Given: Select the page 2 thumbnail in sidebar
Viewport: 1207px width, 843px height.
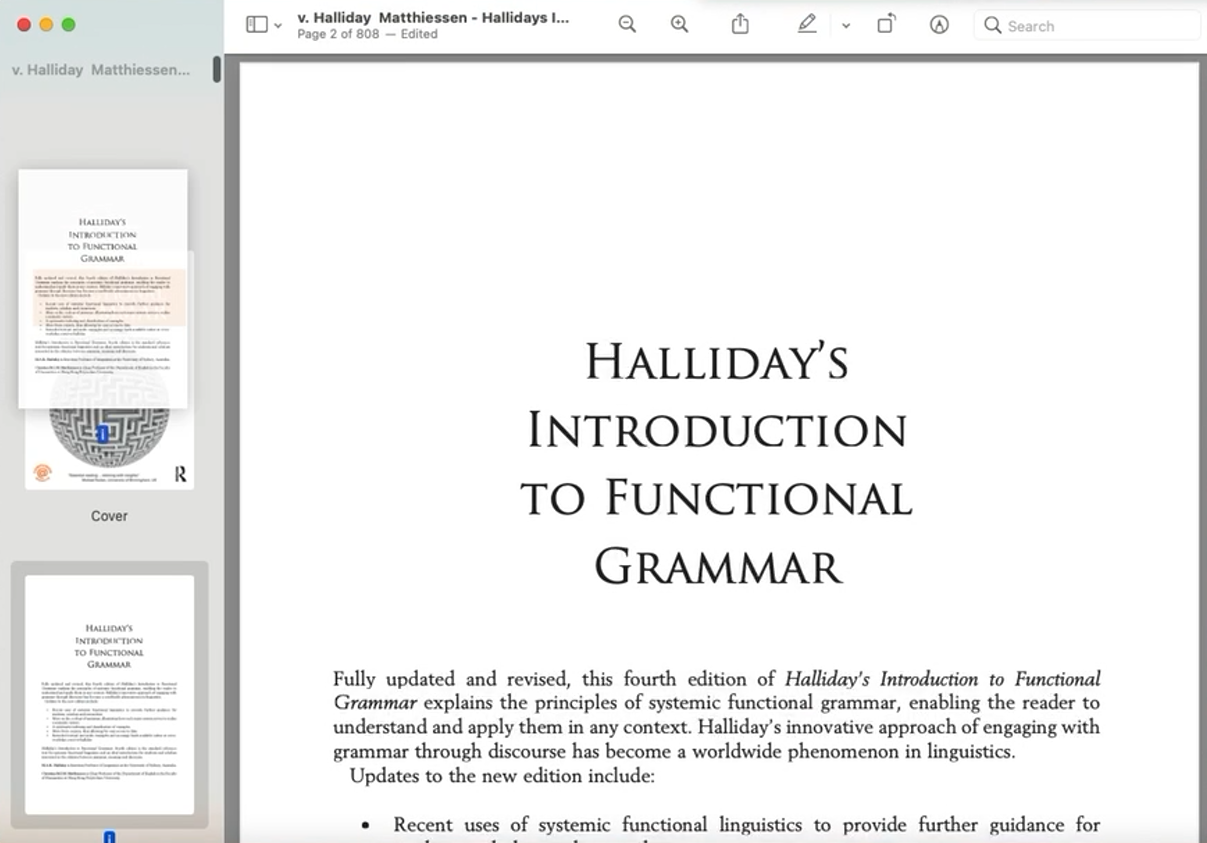Looking at the screenshot, I should point(109,694).
